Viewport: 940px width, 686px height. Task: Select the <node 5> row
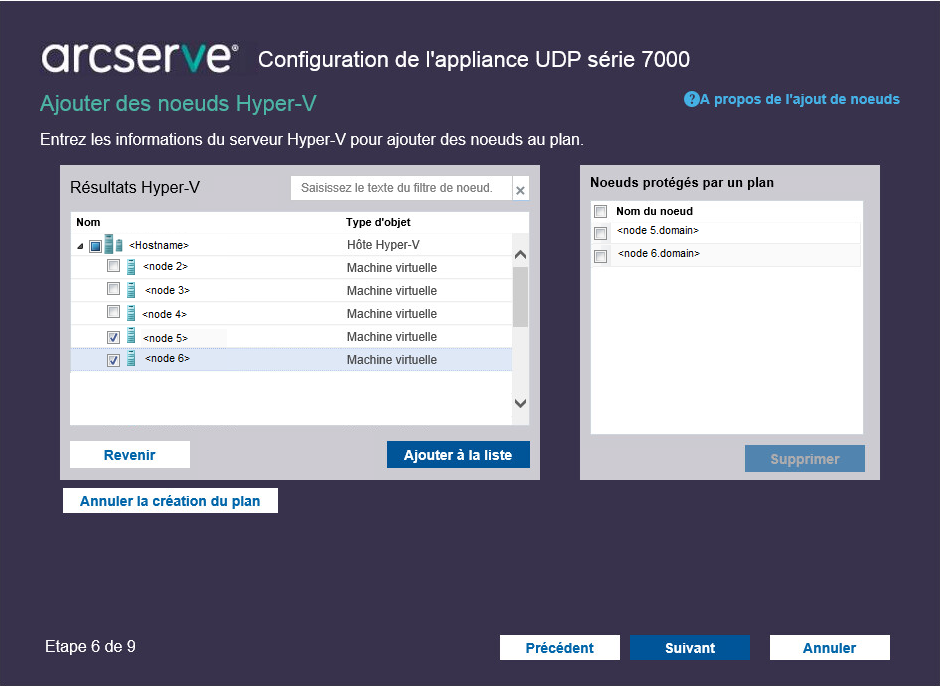(x=291, y=336)
